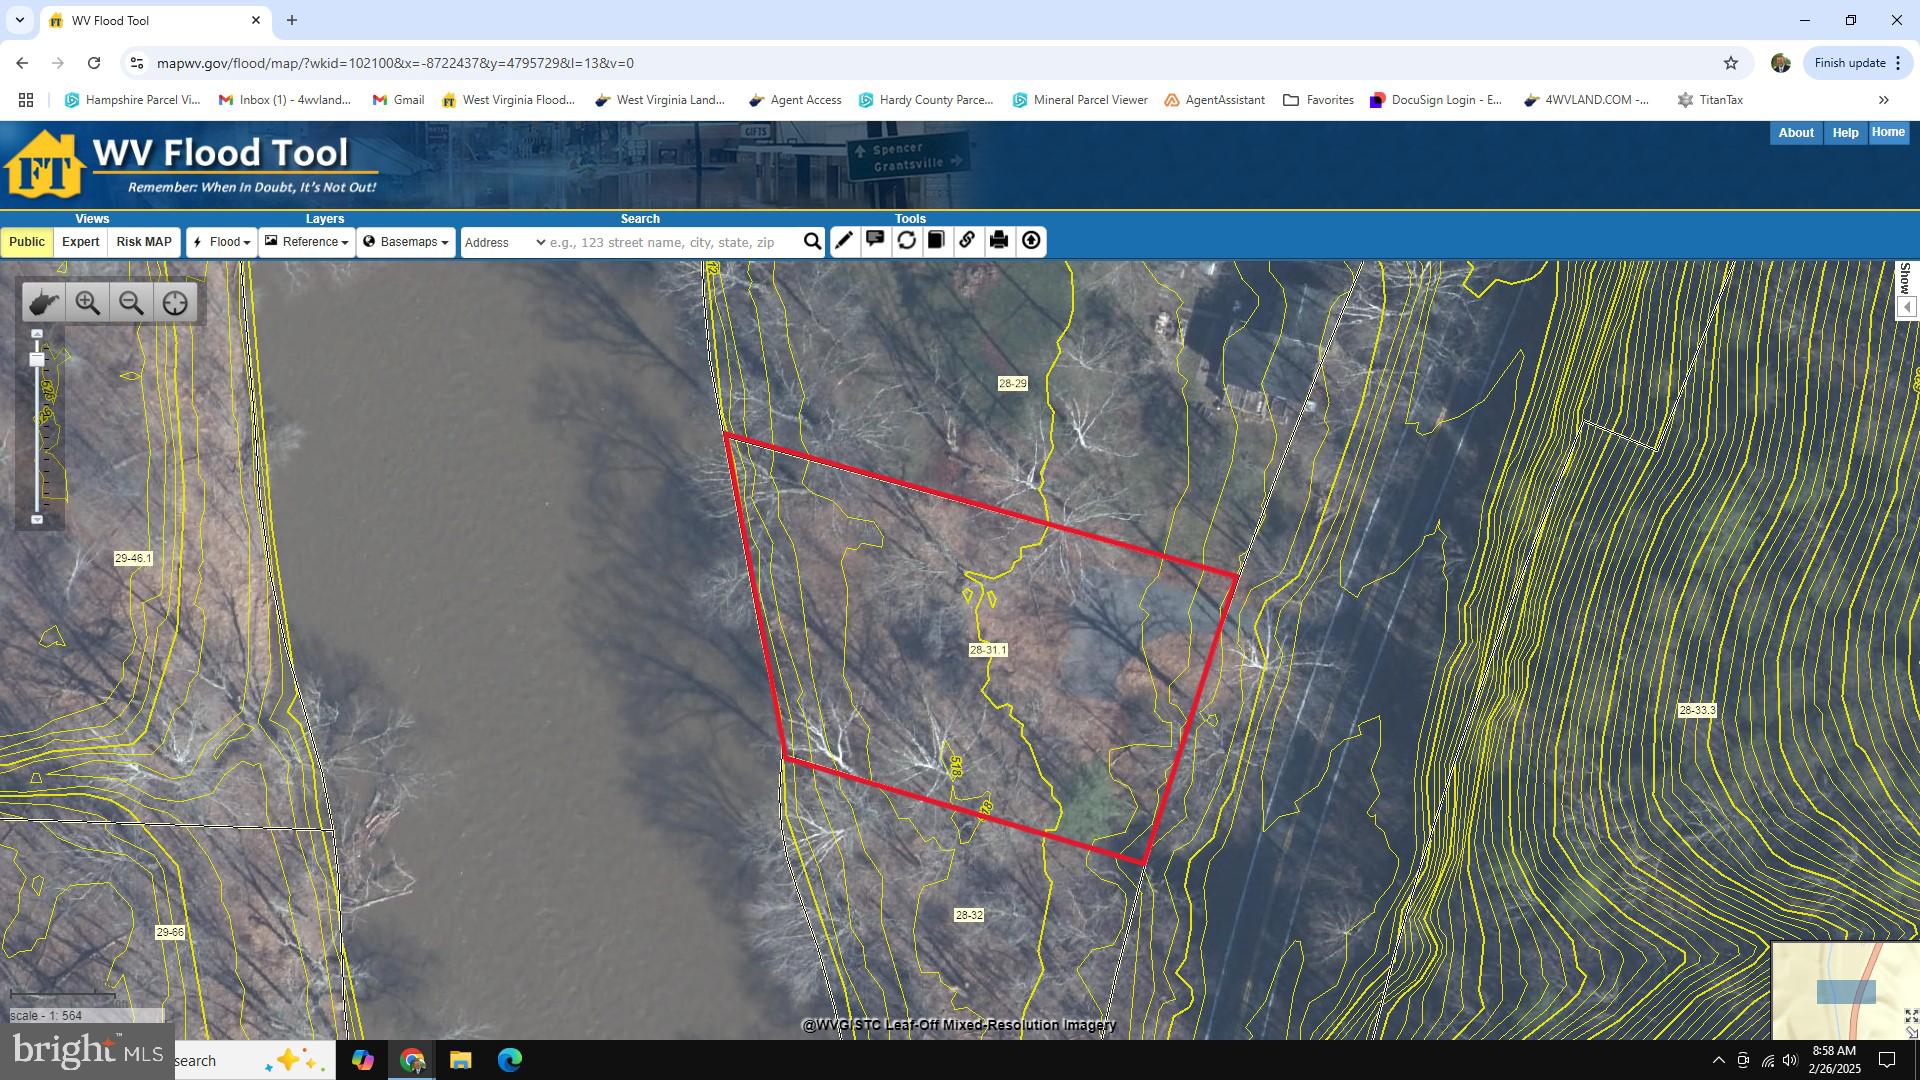Switch to the Expert view
The height and width of the screenshot is (1080, 1920).
(x=80, y=242)
